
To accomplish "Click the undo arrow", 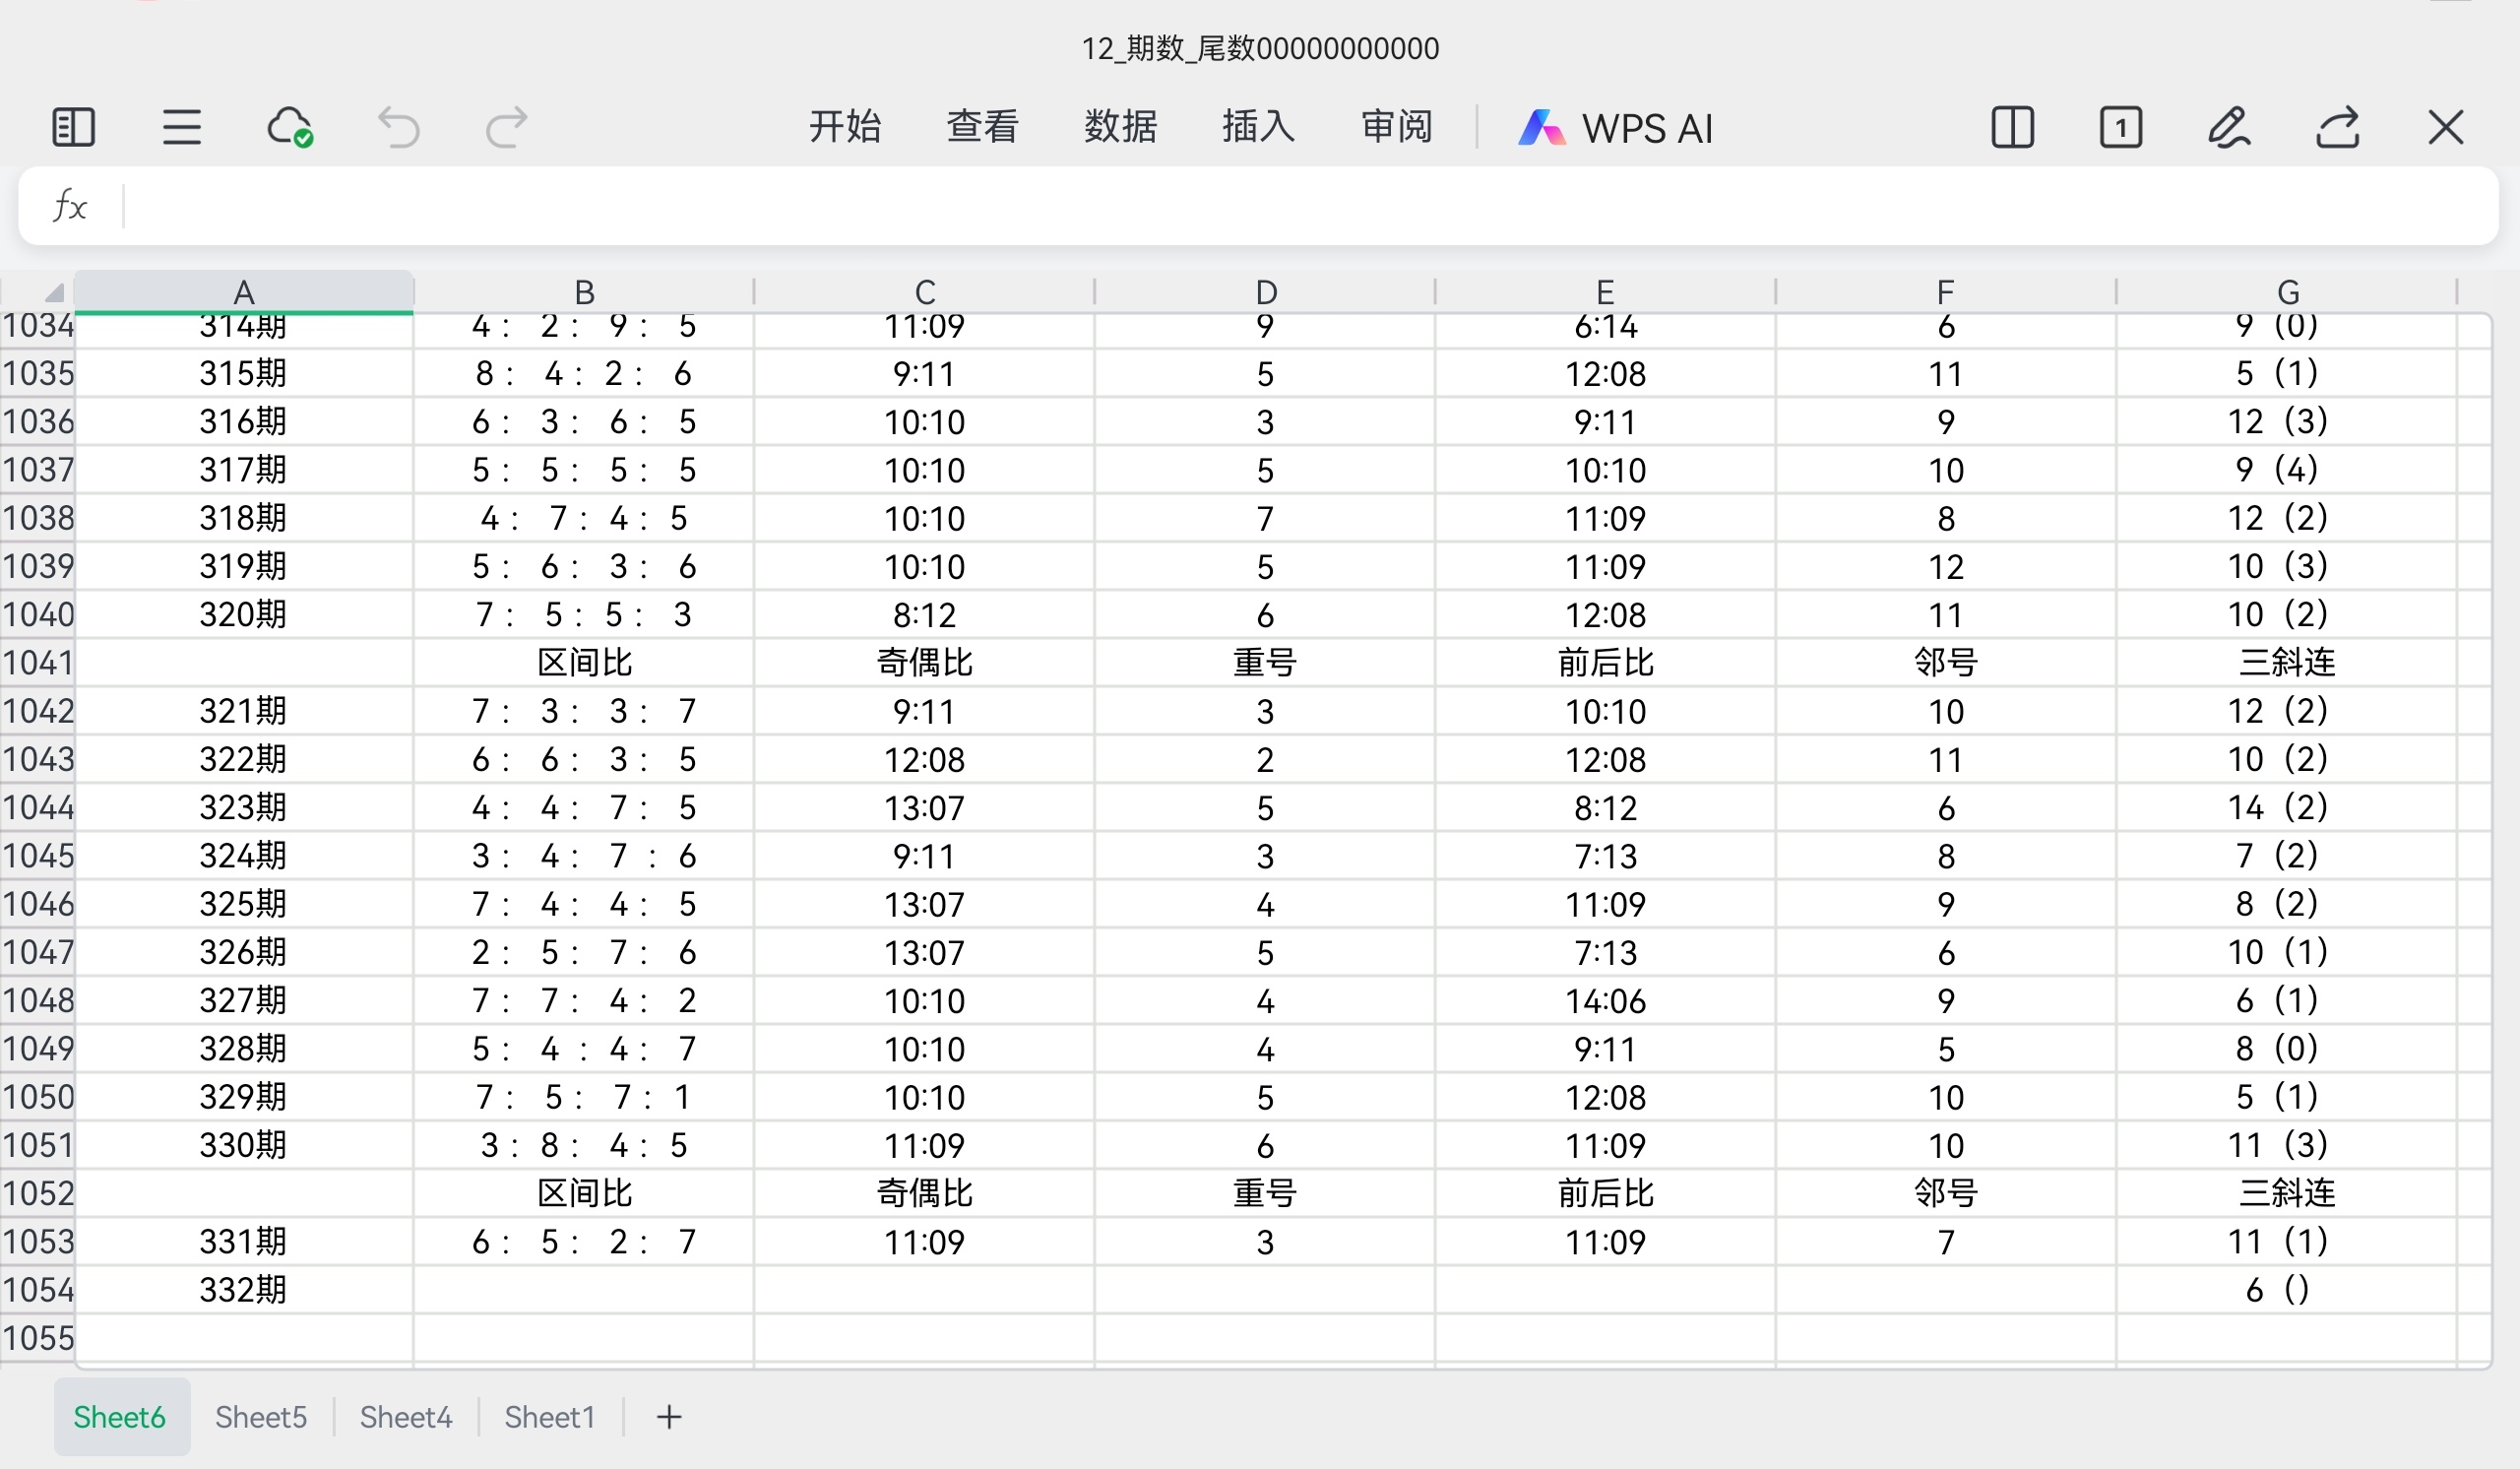I will click(x=398, y=128).
